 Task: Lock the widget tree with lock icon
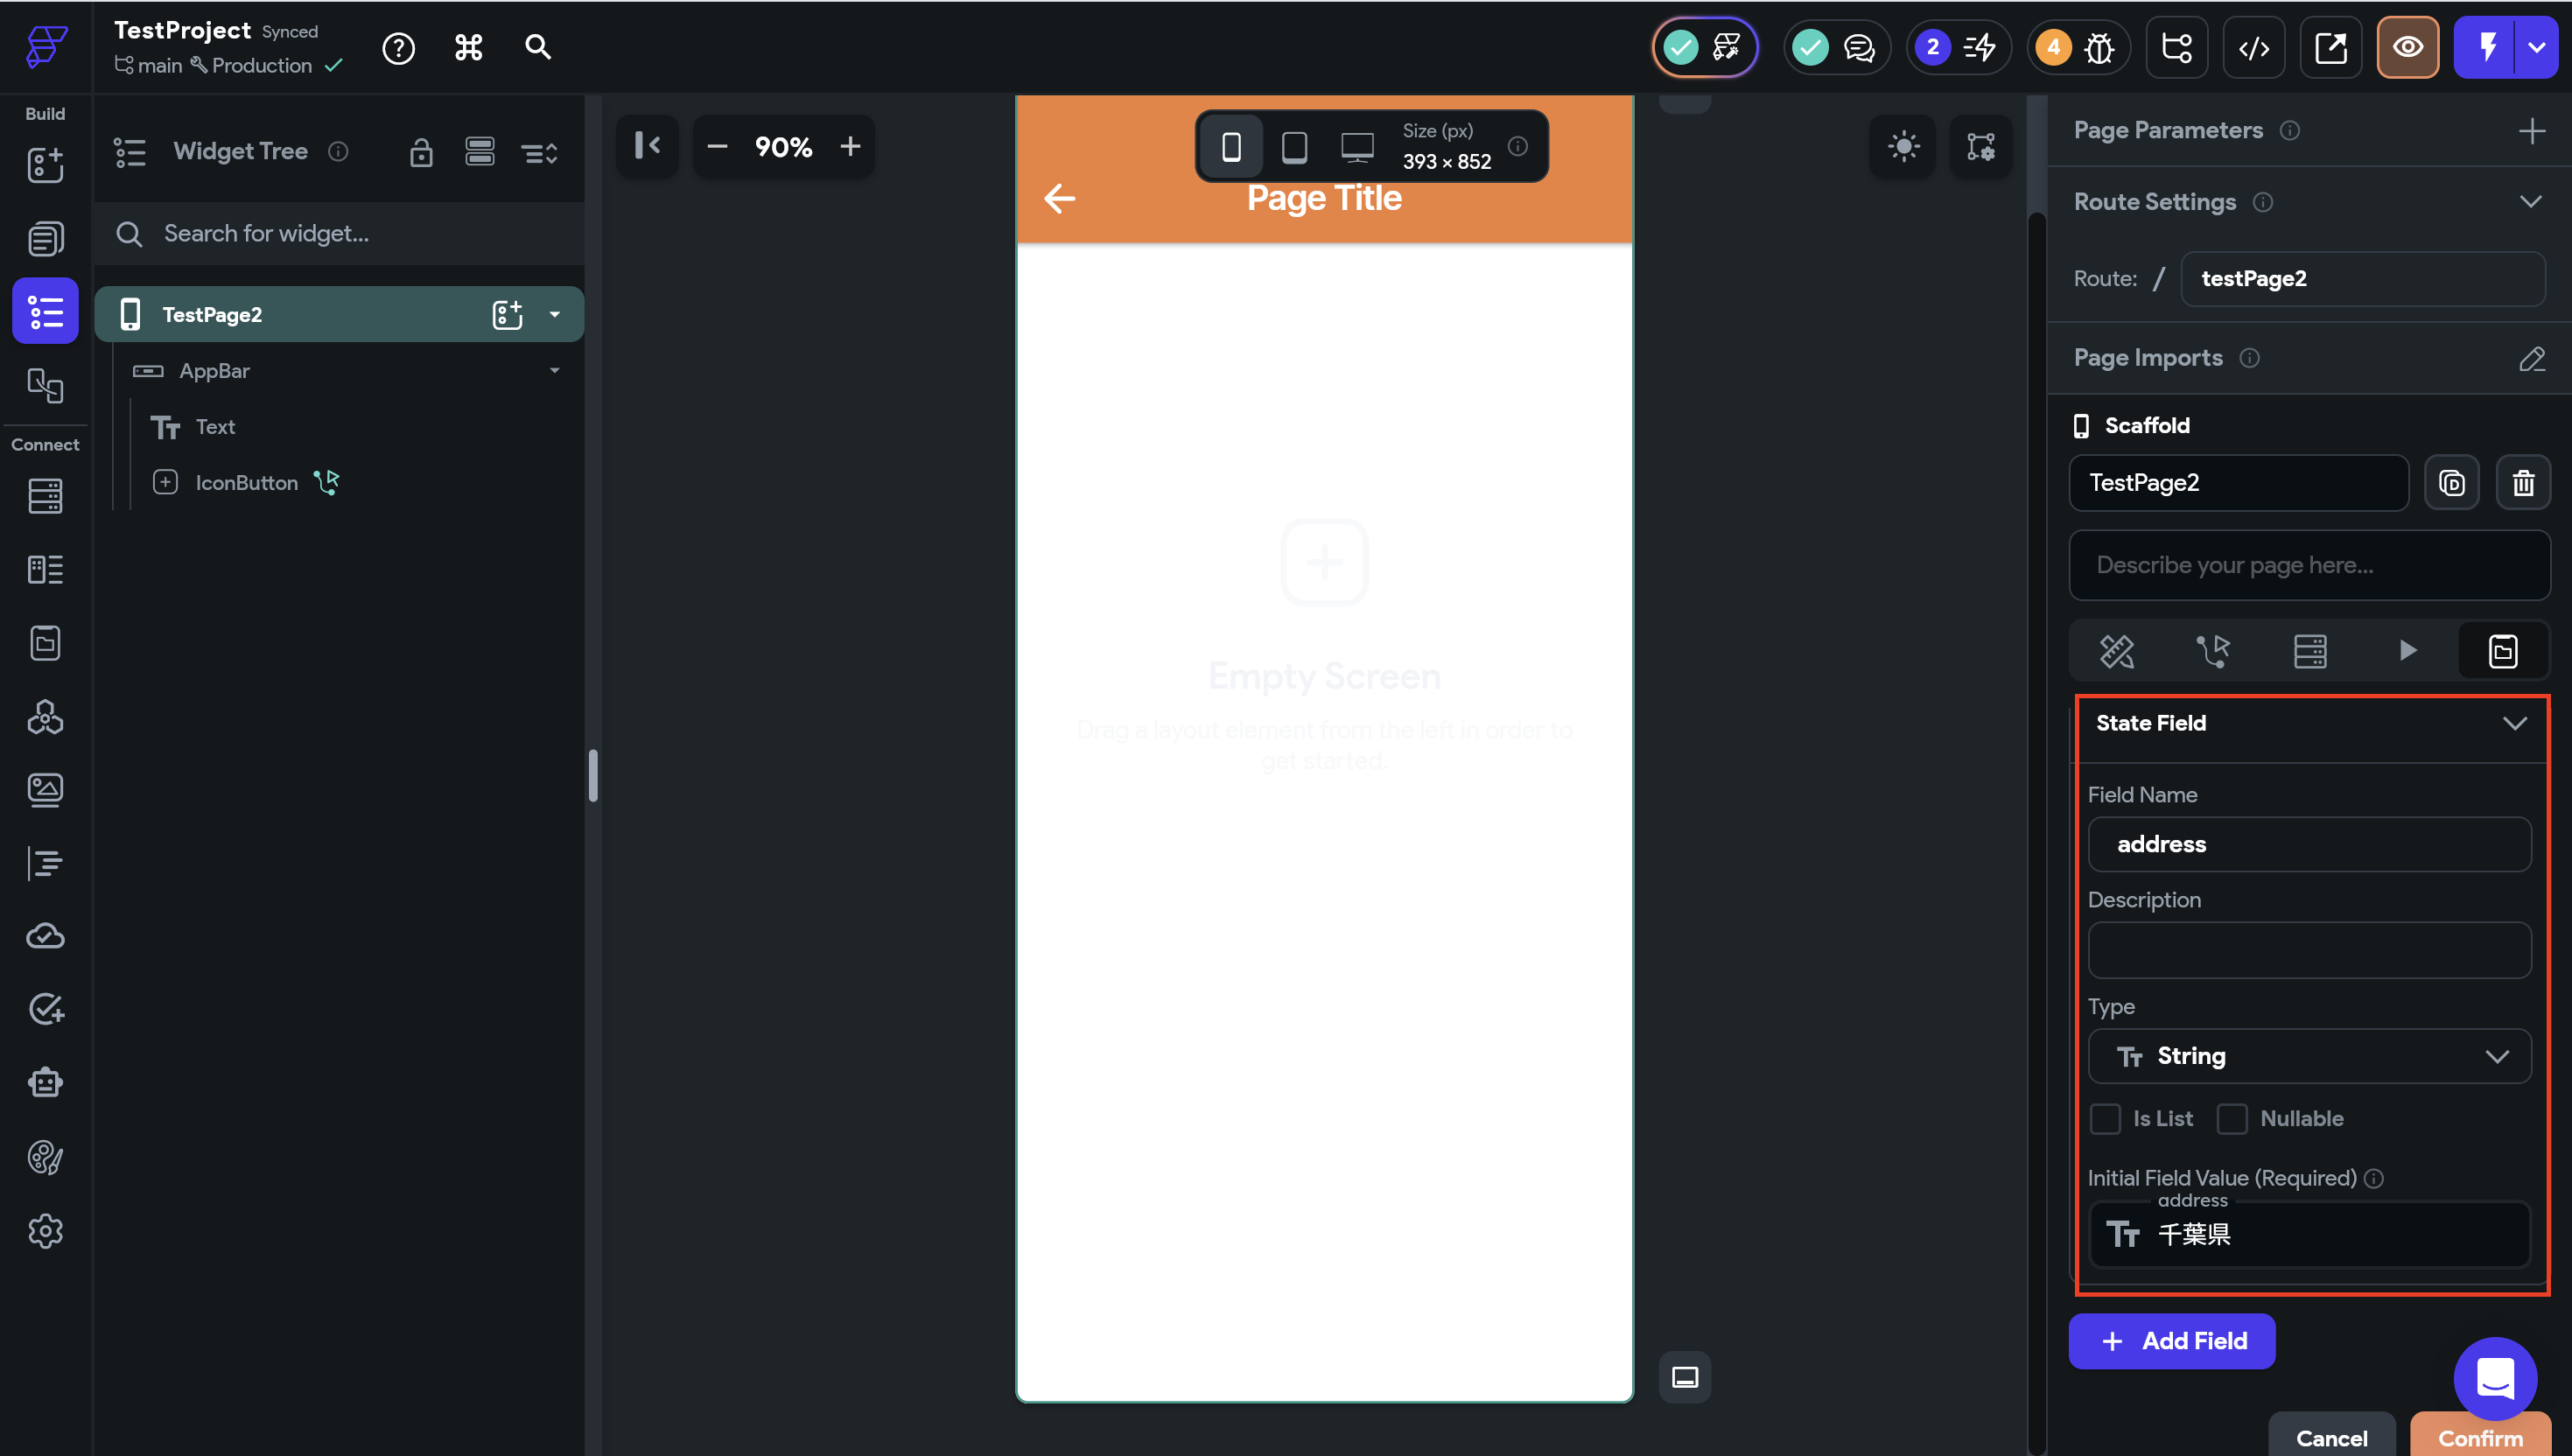click(421, 152)
